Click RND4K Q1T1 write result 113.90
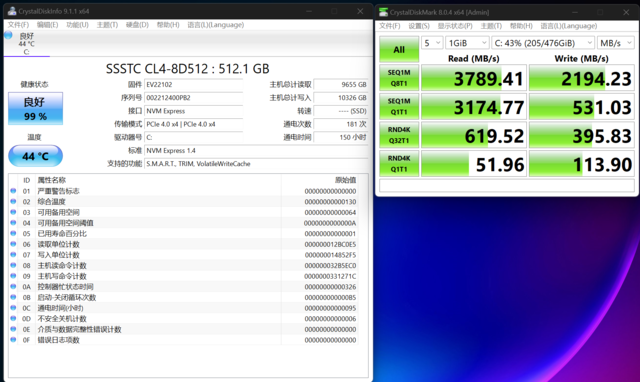The width and height of the screenshot is (640, 382). [582, 163]
